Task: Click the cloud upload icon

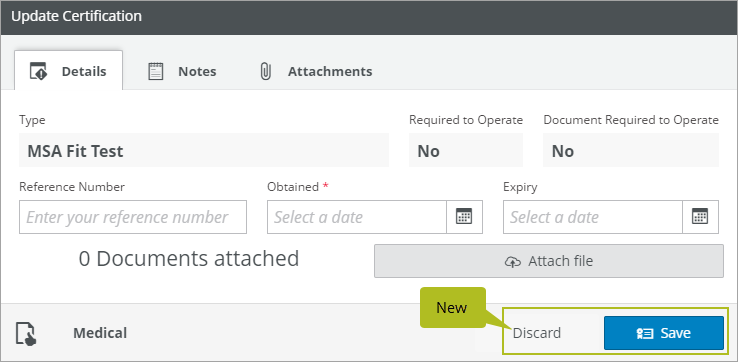Action: [x=513, y=261]
